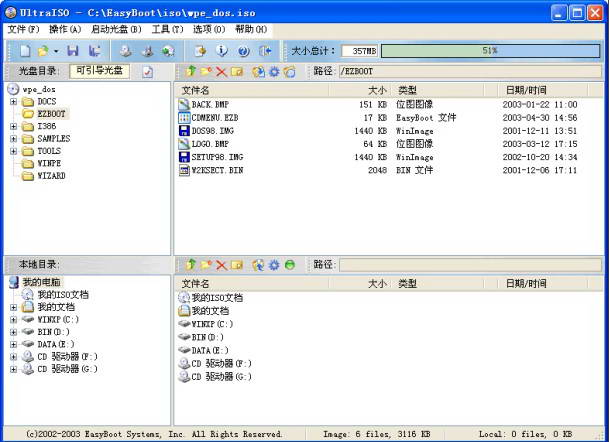Click red X delete icon in local pane
609x442 pixels.
(x=221, y=265)
